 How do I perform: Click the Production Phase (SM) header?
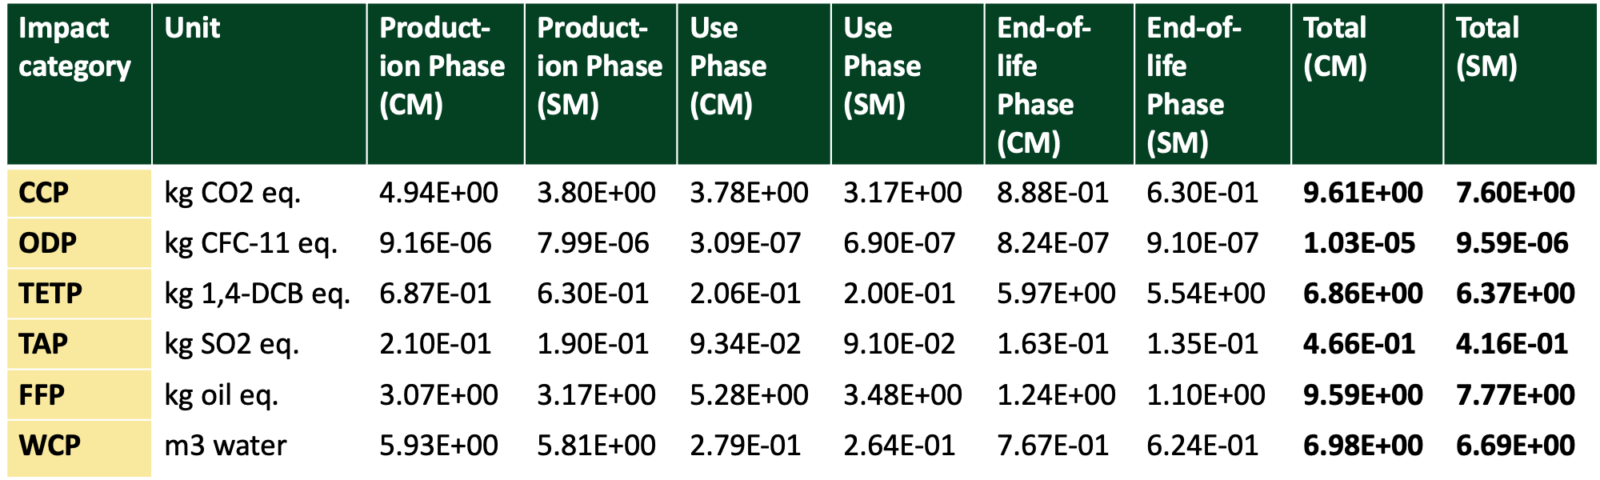599,66
